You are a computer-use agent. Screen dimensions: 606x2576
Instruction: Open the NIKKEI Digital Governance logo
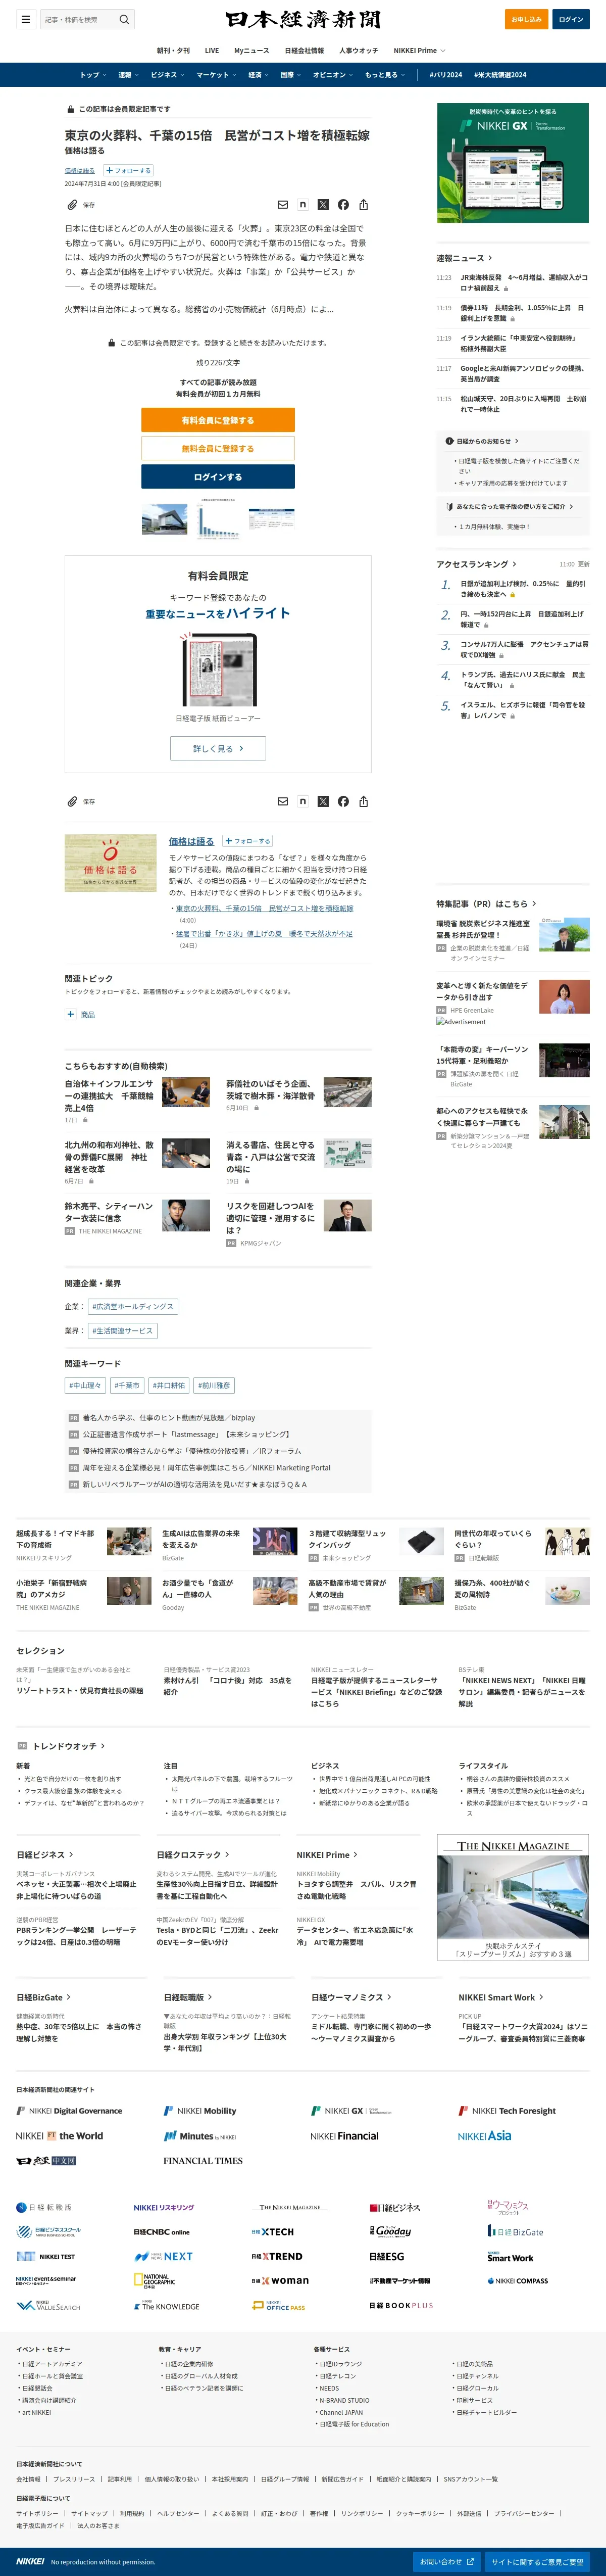point(69,2110)
